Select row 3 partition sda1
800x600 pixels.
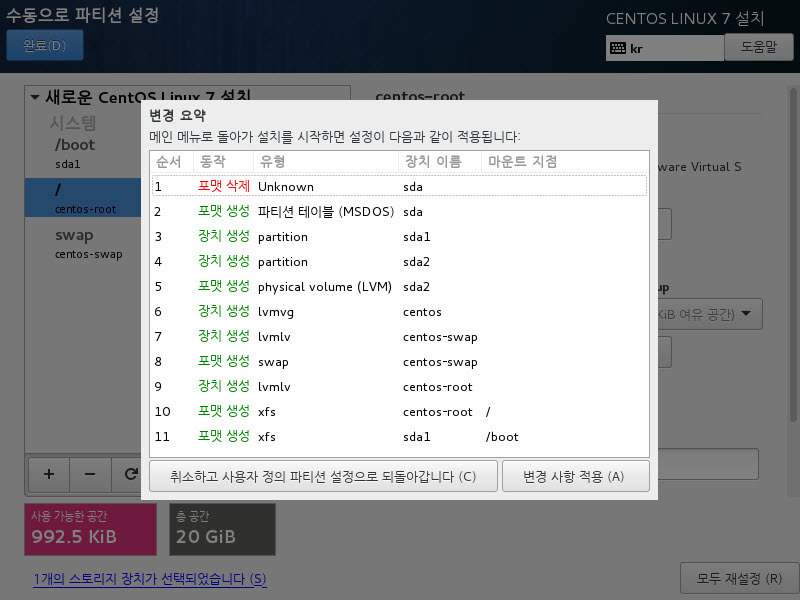(x=399, y=236)
